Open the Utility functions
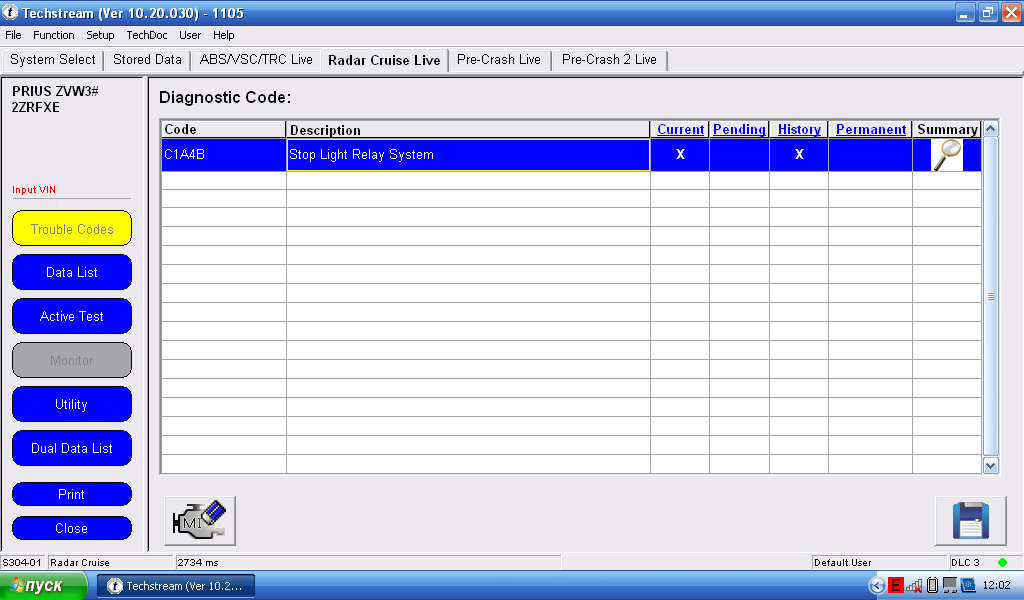1024x600 pixels. pyautogui.click(x=72, y=404)
